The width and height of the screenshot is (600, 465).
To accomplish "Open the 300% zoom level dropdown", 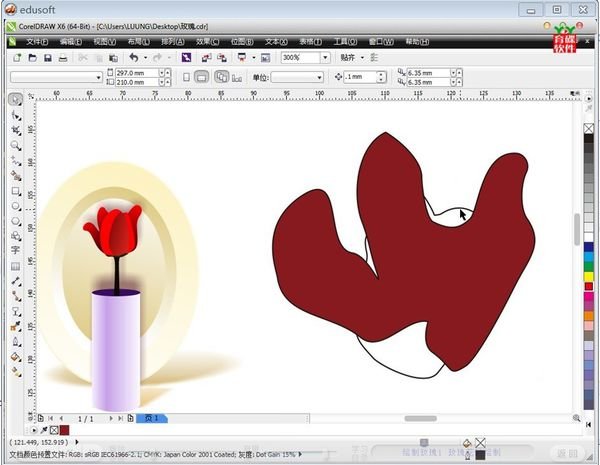I will point(326,58).
